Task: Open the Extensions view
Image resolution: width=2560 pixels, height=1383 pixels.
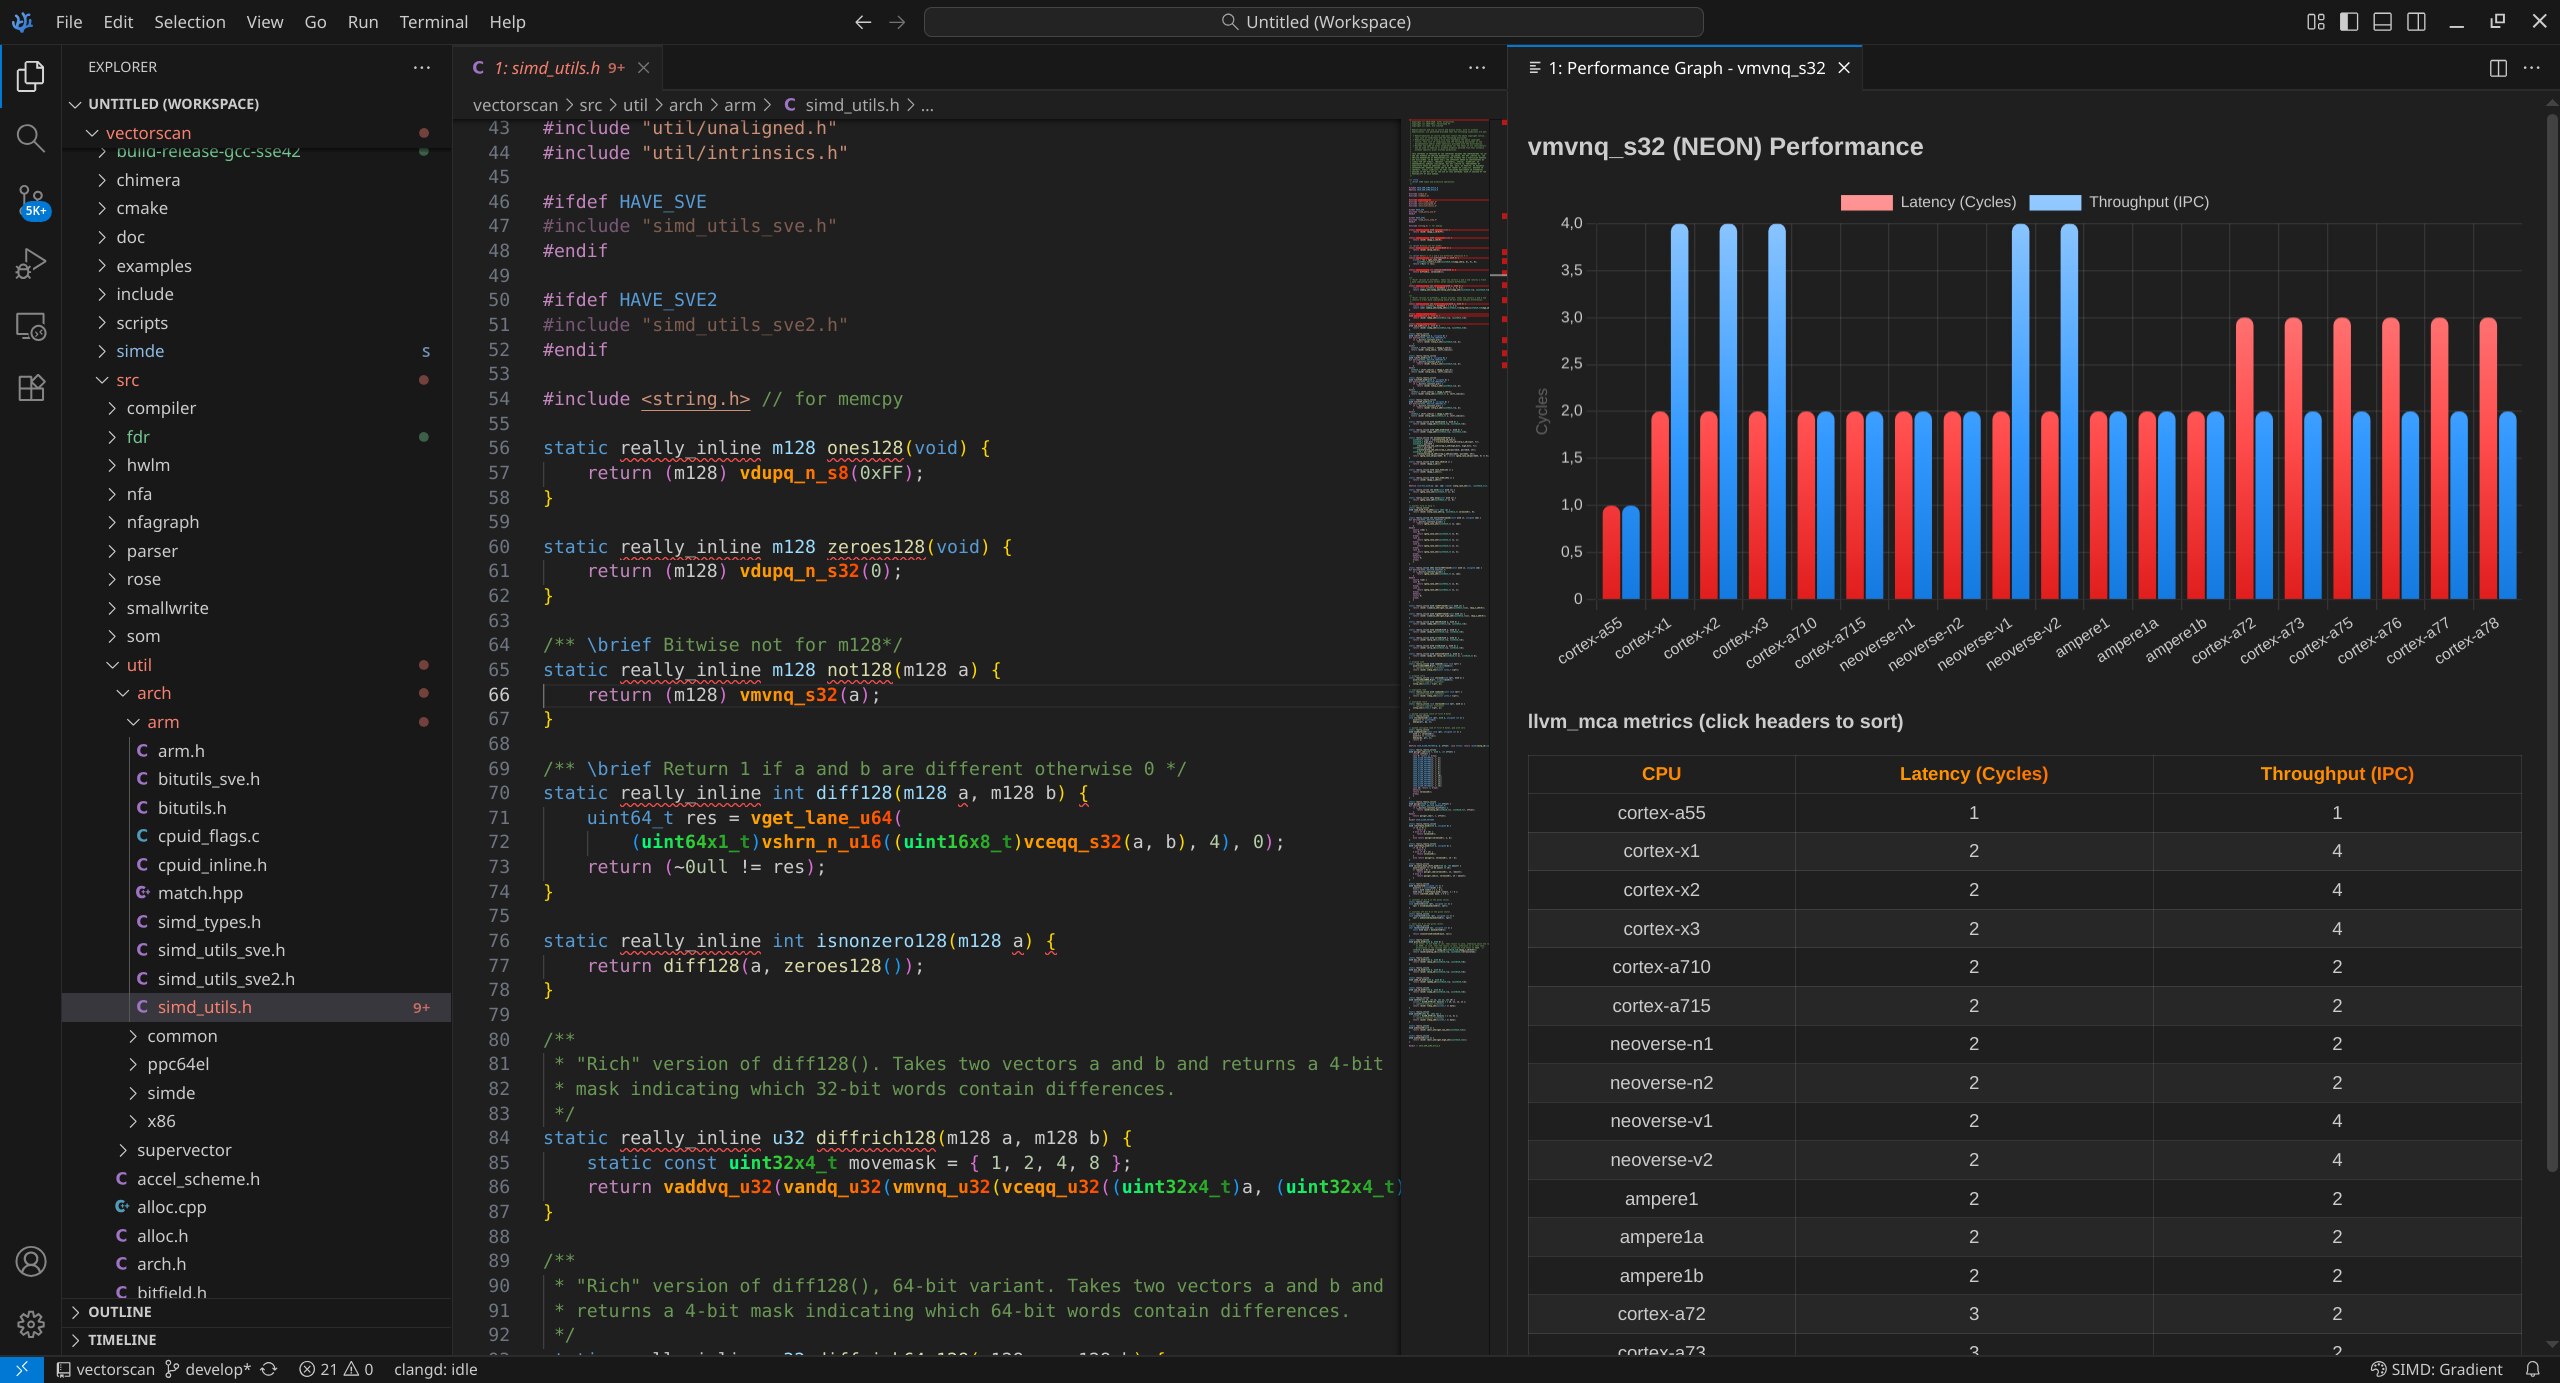Action: tap(30, 388)
